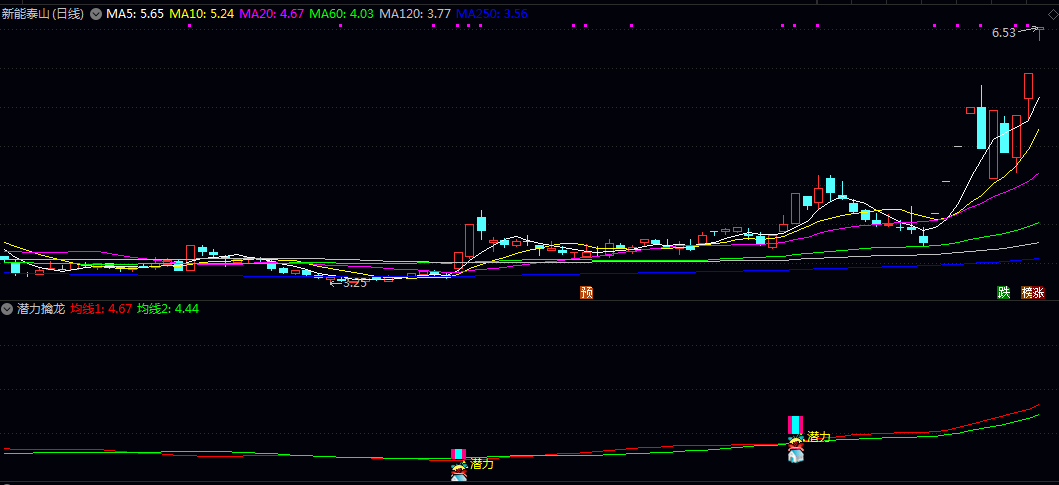The height and width of the screenshot is (485, 1059).
Task: Click the 均线2: 4.44 label
Action: 168,309
